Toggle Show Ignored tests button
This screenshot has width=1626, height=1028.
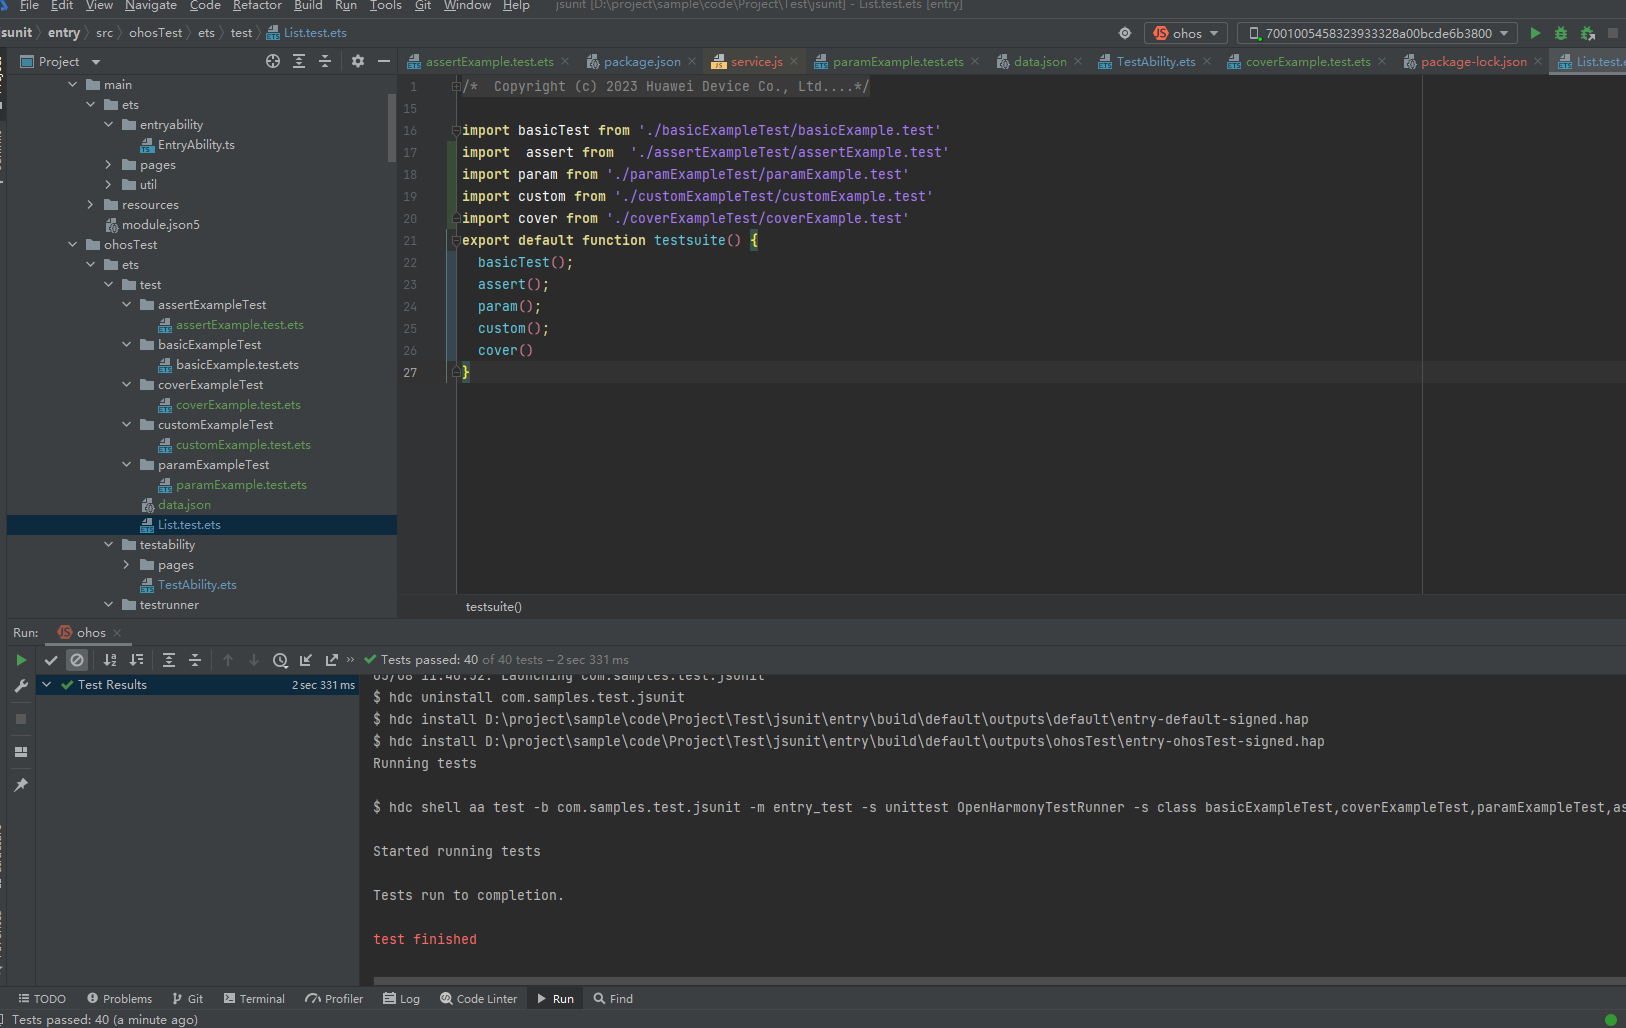point(77,660)
